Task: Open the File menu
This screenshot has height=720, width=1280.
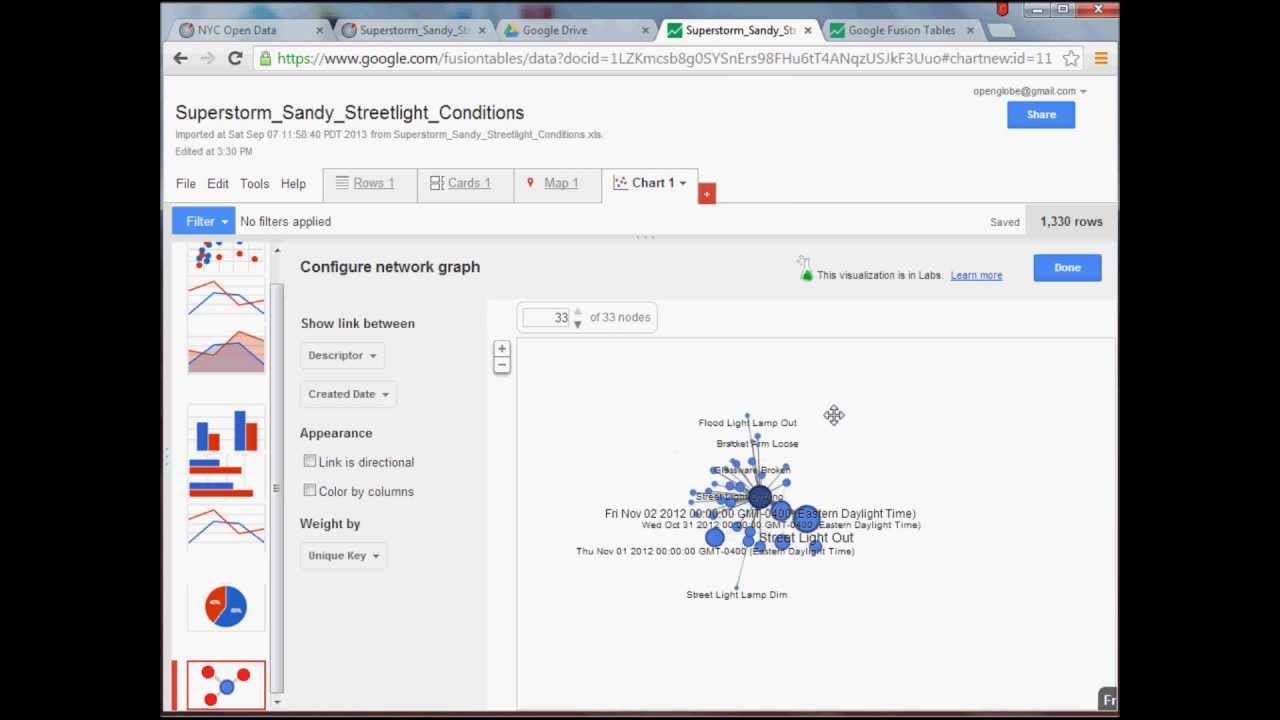Action: point(186,184)
